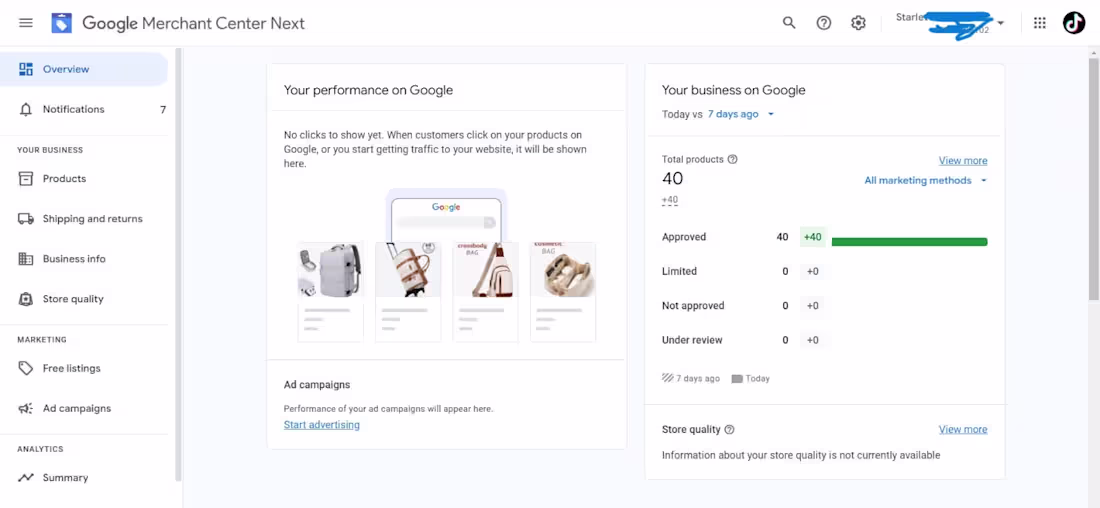Click Your performance on Google heading

click(x=368, y=91)
